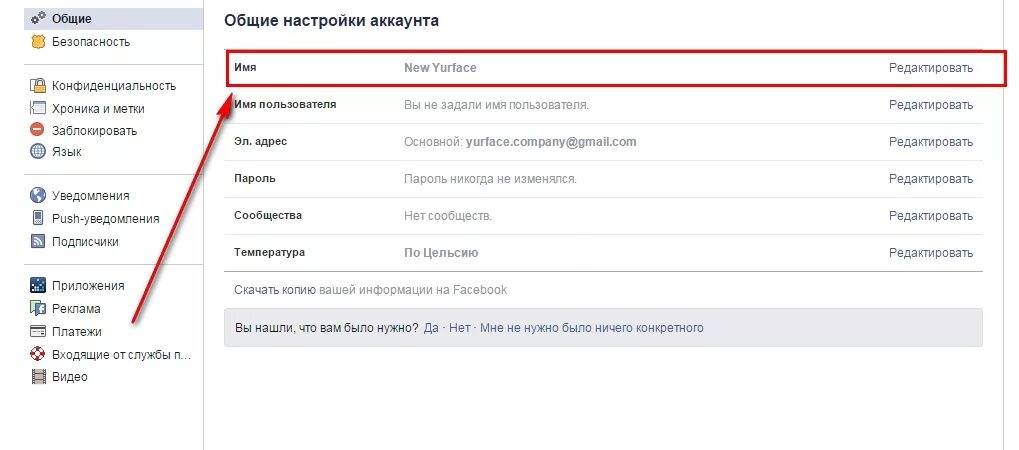Click Редактировать next to Пароль

point(931,179)
